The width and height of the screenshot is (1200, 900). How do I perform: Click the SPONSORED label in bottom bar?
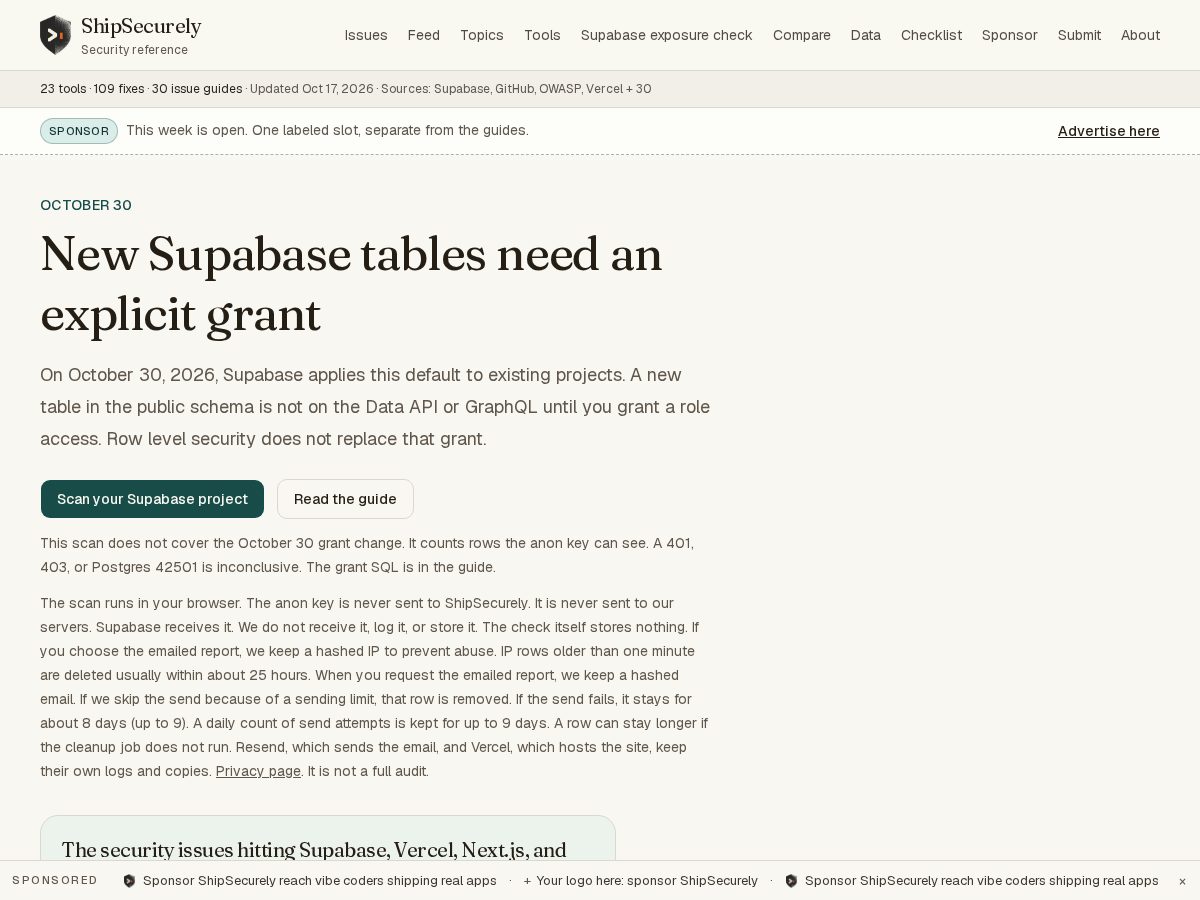(55, 881)
